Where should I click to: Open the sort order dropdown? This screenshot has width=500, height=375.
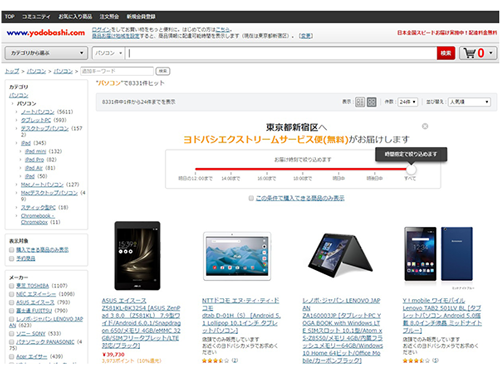pyautogui.click(x=469, y=102)
